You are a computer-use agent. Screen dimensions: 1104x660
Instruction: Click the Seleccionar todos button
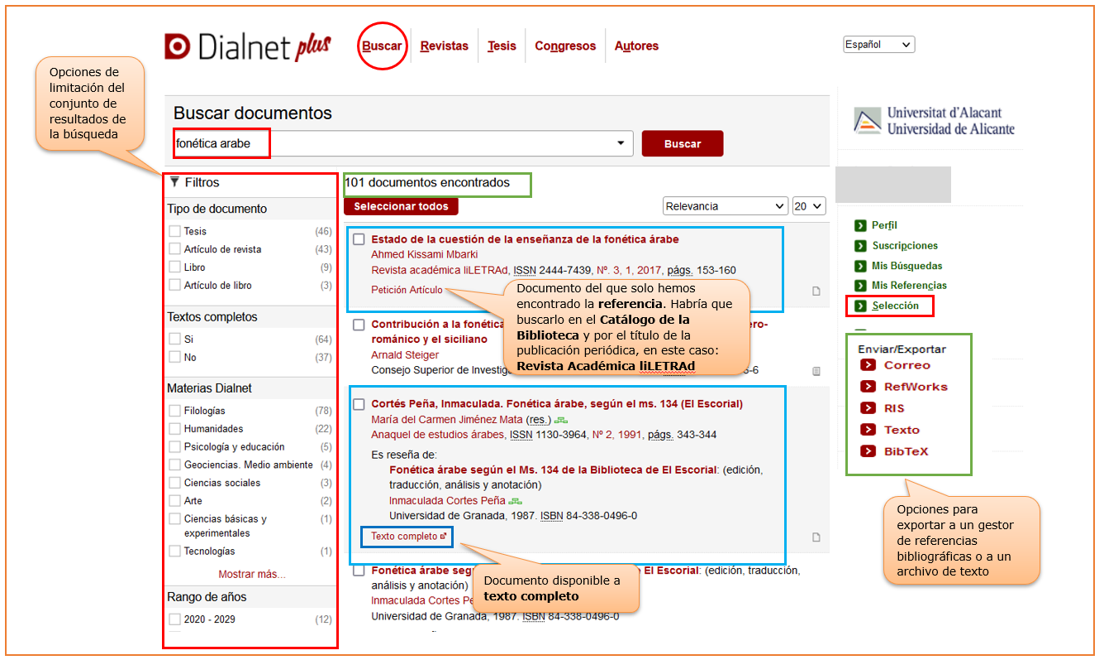tap(401, 206)
